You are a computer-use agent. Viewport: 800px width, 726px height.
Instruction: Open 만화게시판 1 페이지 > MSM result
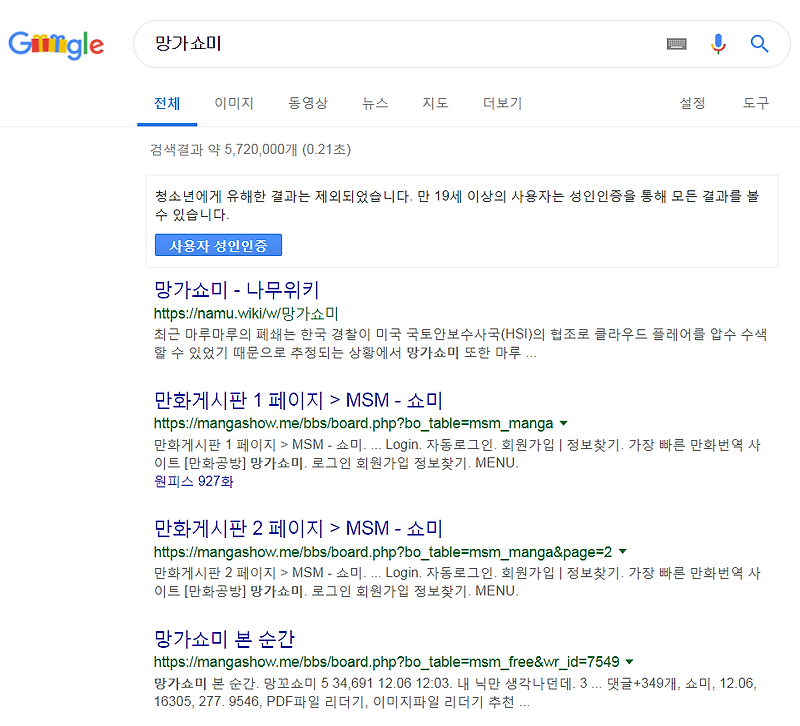coord(298,400)
